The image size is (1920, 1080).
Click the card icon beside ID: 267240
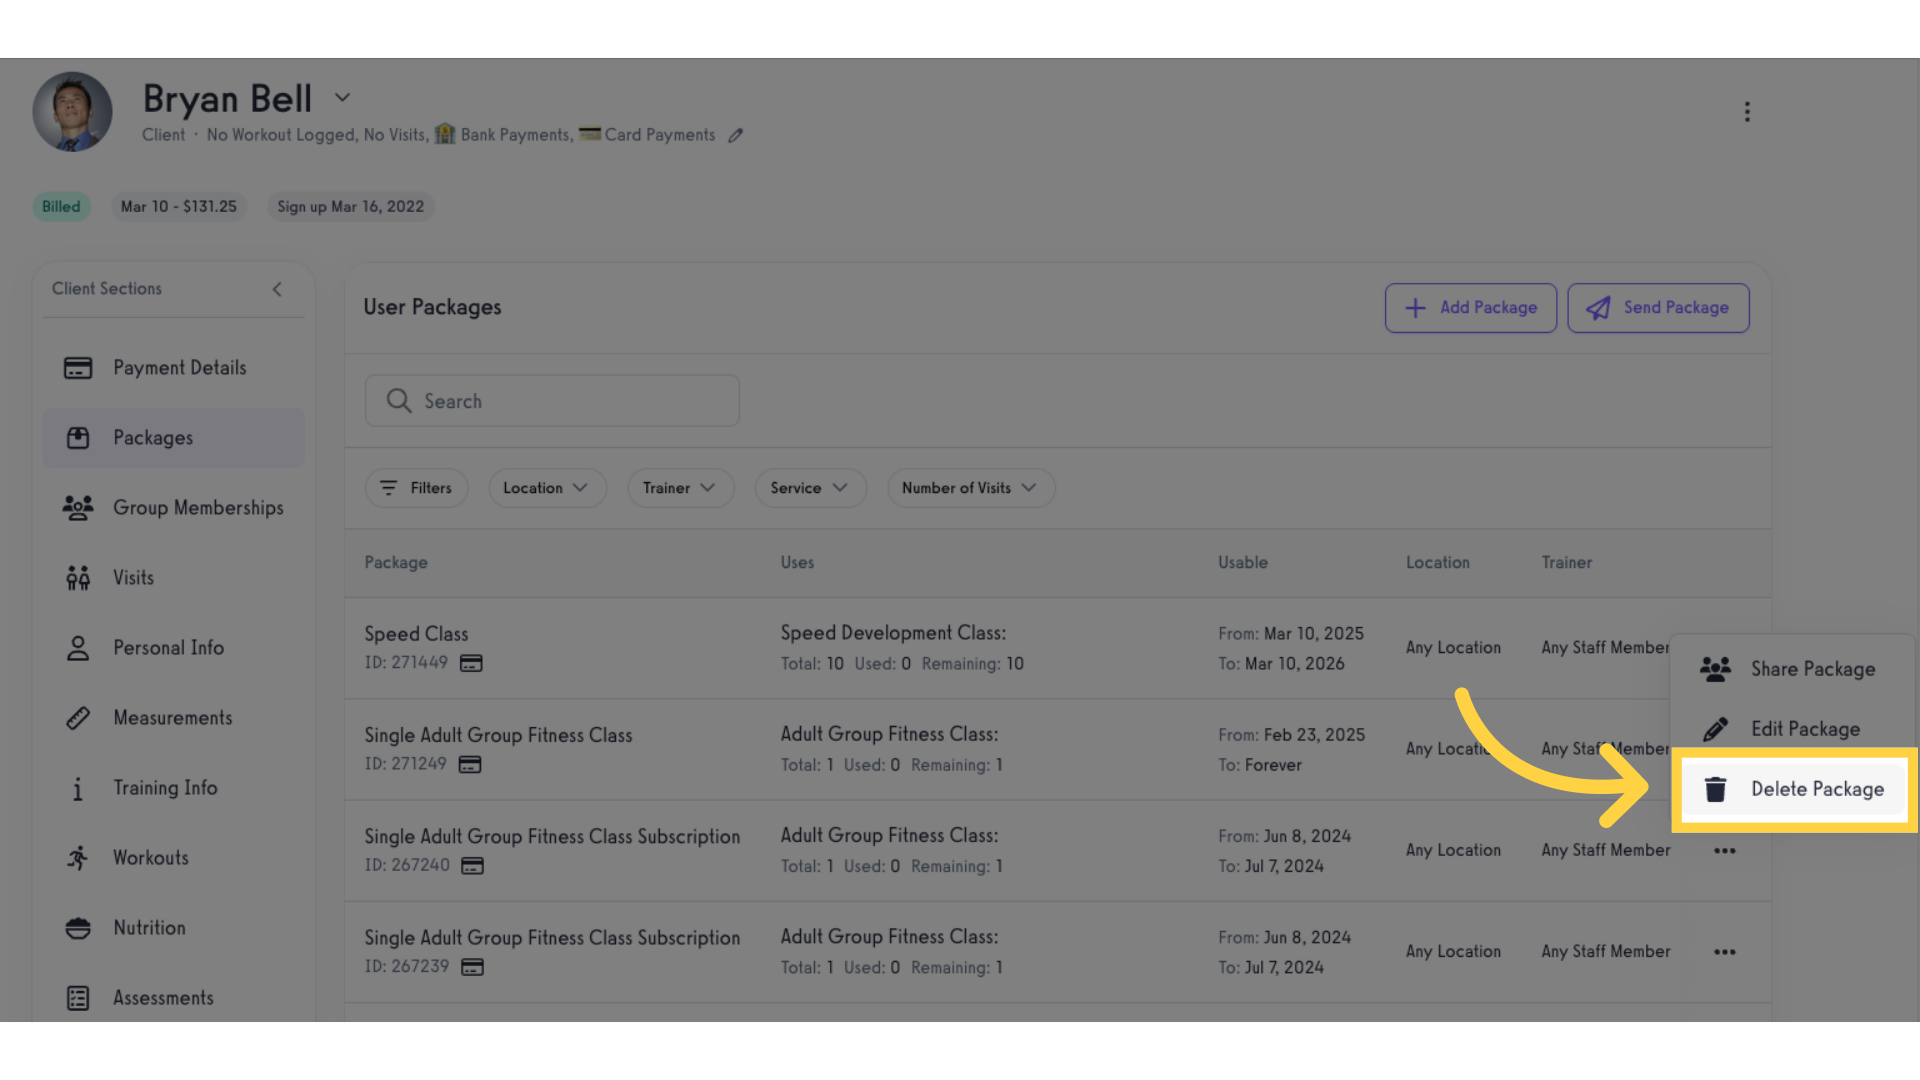[472, 866]
